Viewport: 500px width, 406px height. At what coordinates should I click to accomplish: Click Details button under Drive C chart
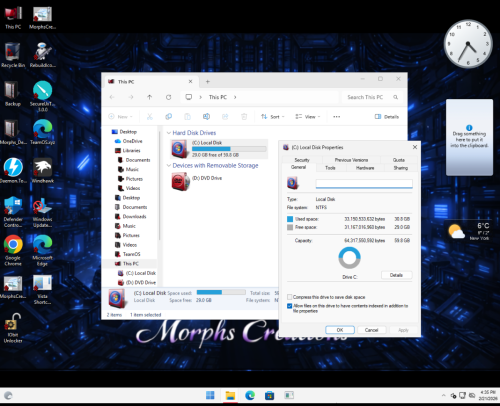point(396,275)
